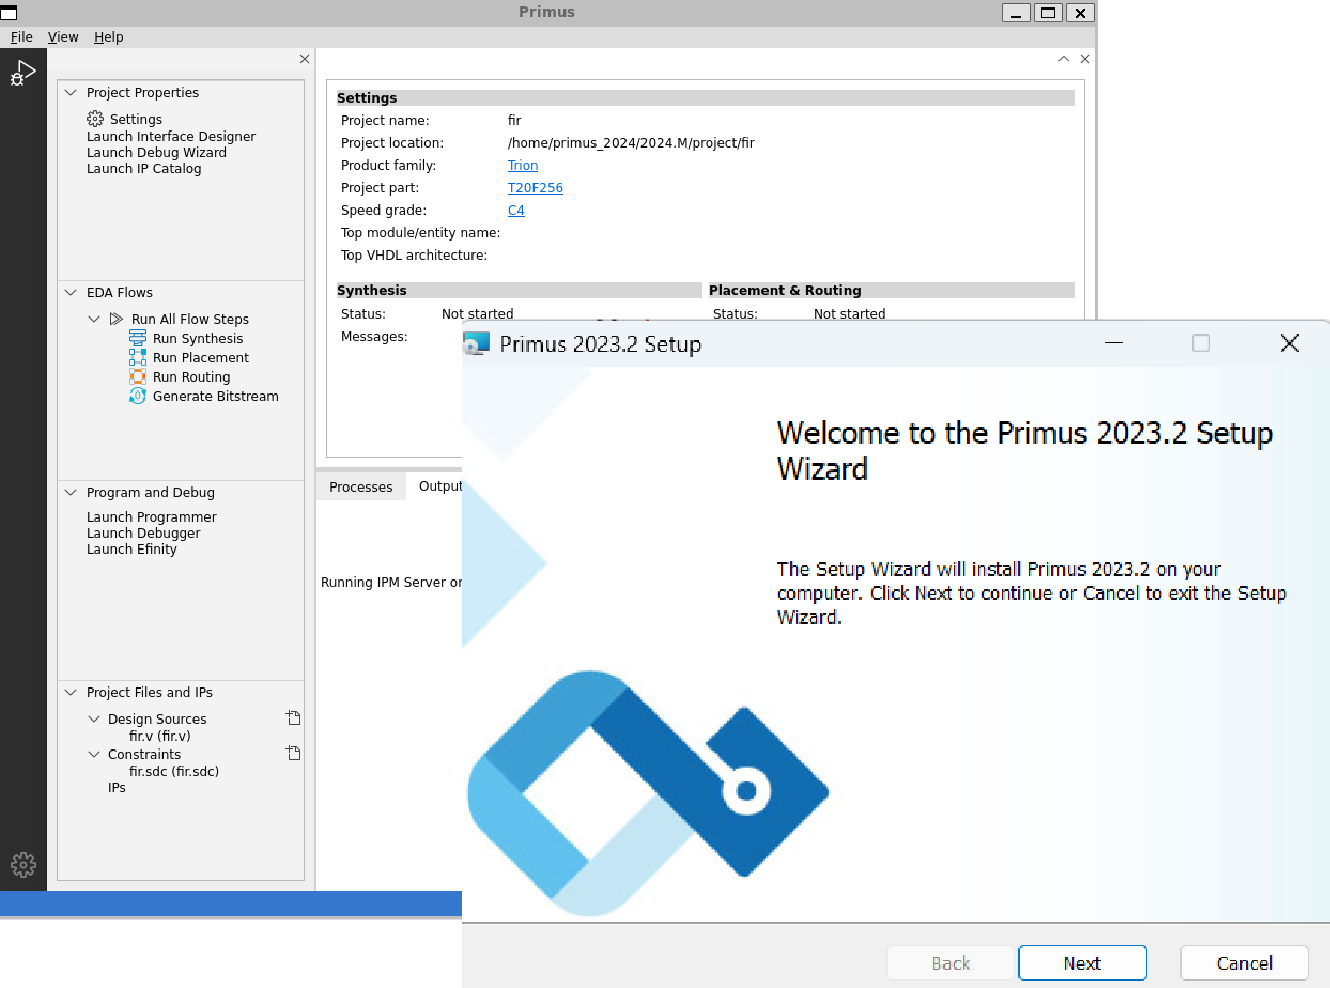Collapse the EDA Flows section
The width and height of the screenshot is (1330, 988).
[71, 292]
